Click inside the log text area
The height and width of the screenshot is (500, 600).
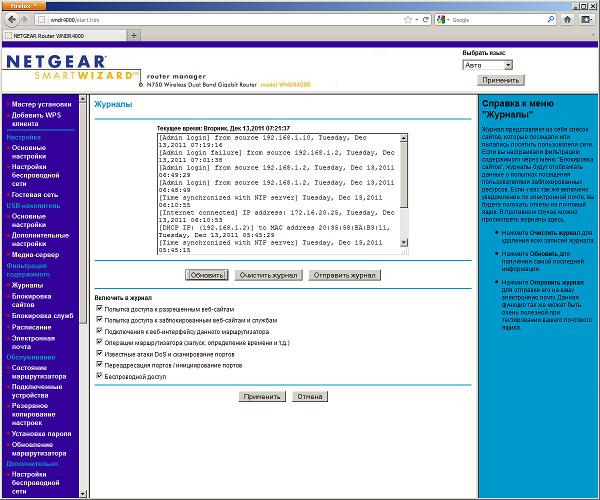point(279,194)
